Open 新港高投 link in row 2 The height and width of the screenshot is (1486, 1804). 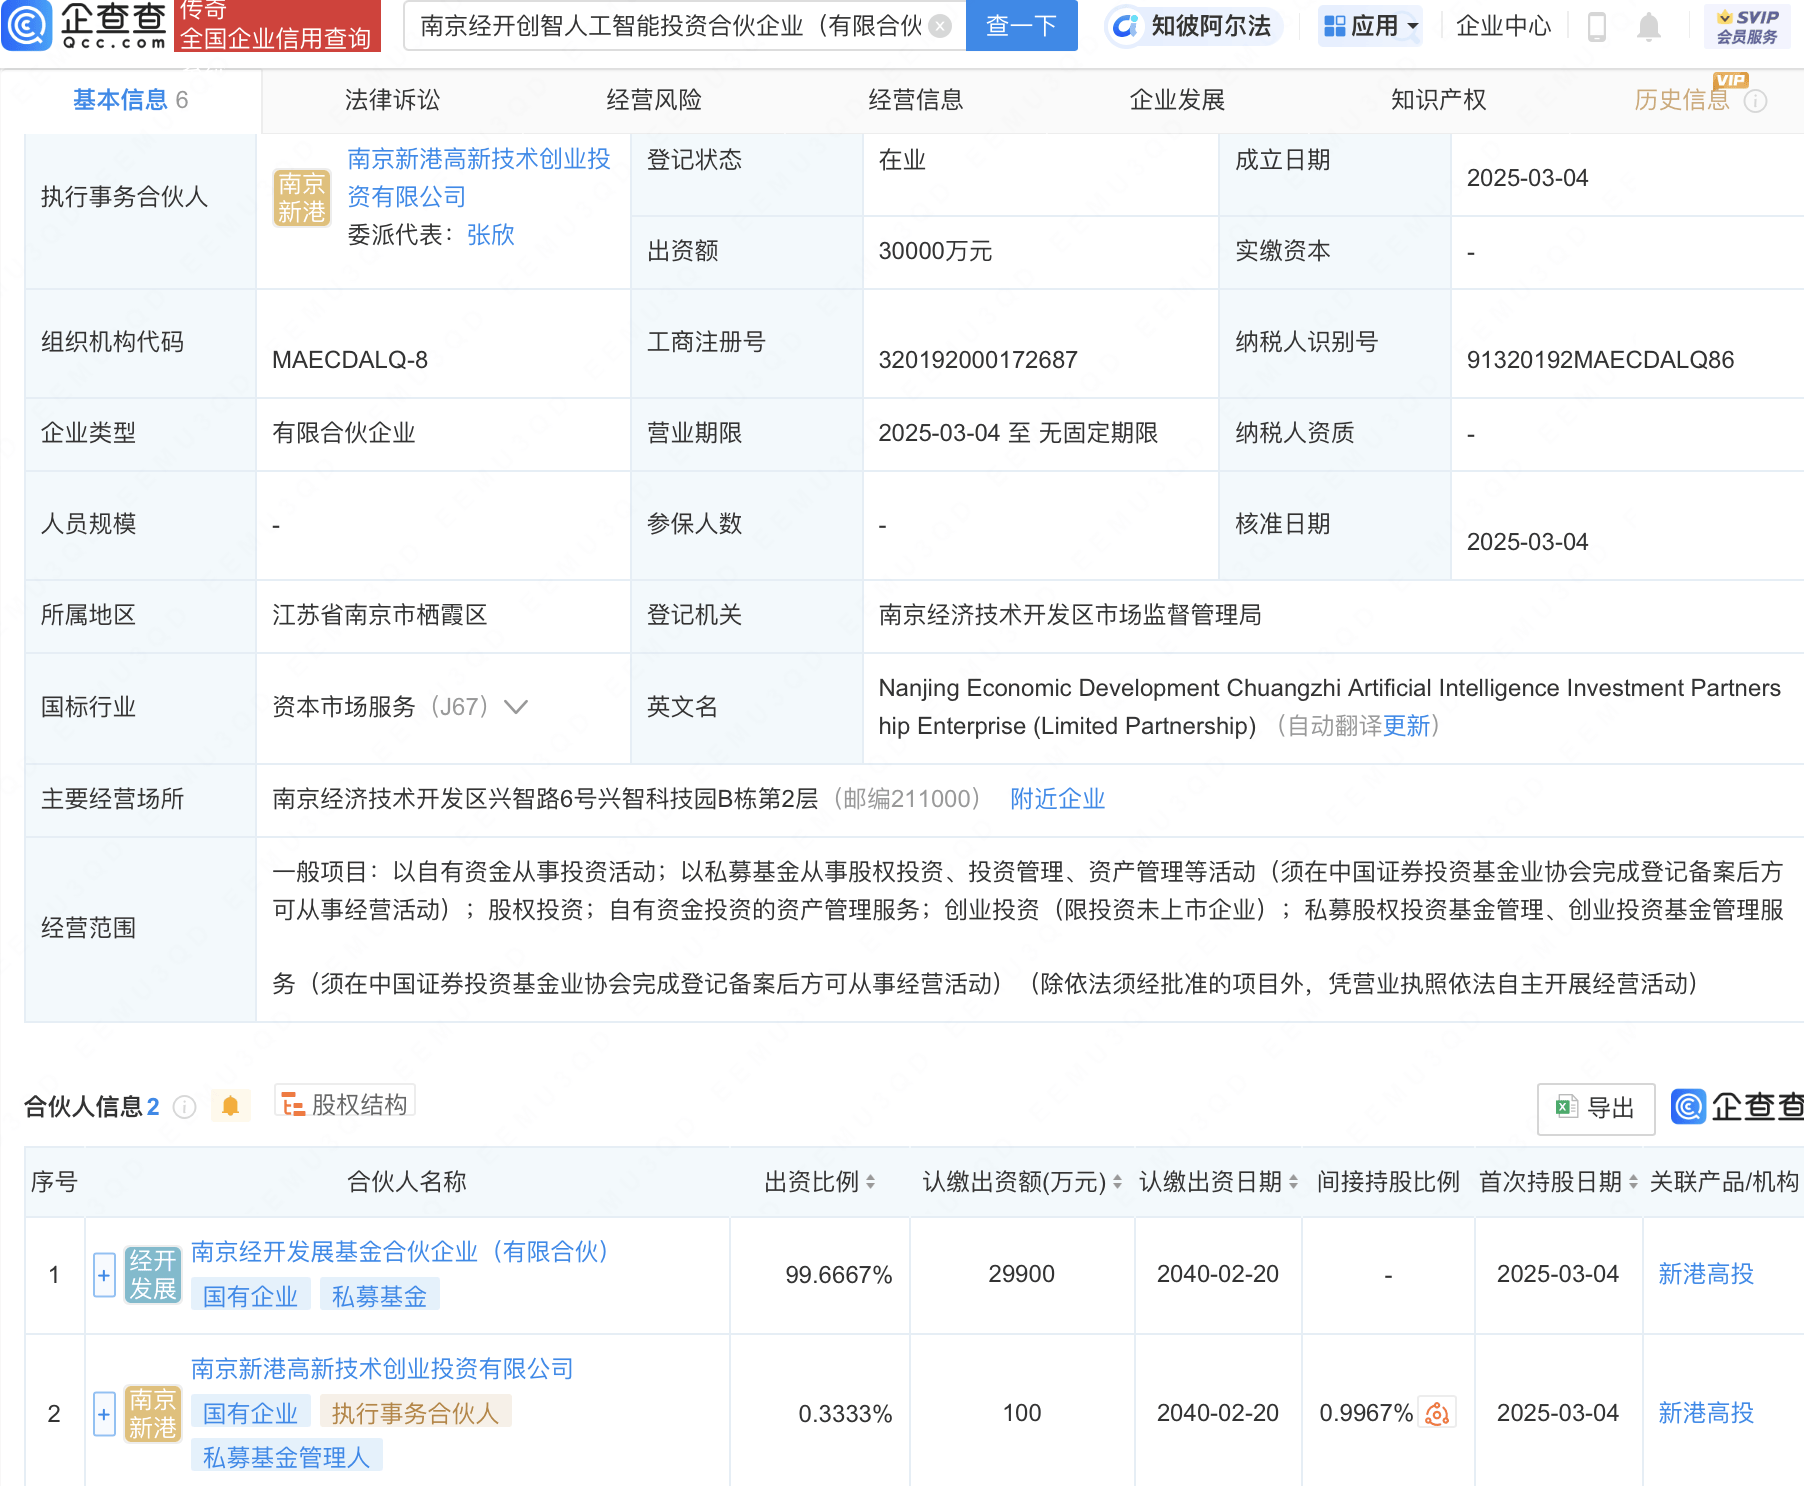click(1706, 1413)
